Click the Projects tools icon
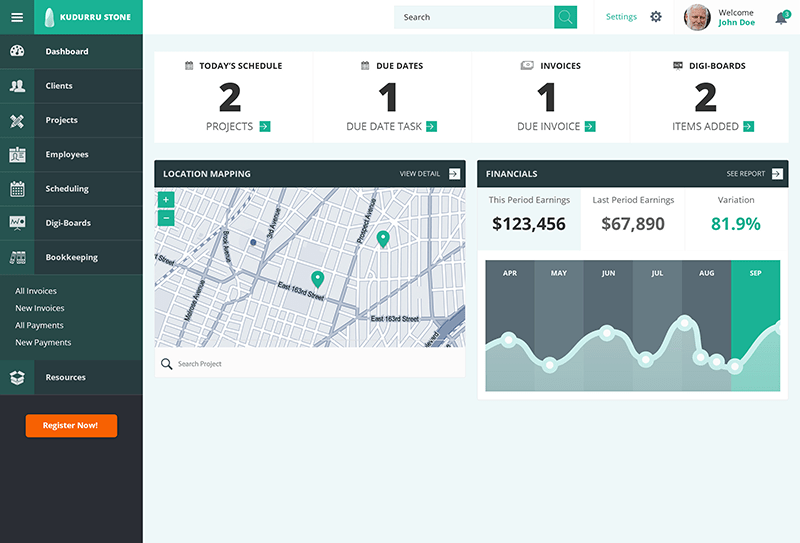This screenshot has width=800, height=543. (17, 120)
